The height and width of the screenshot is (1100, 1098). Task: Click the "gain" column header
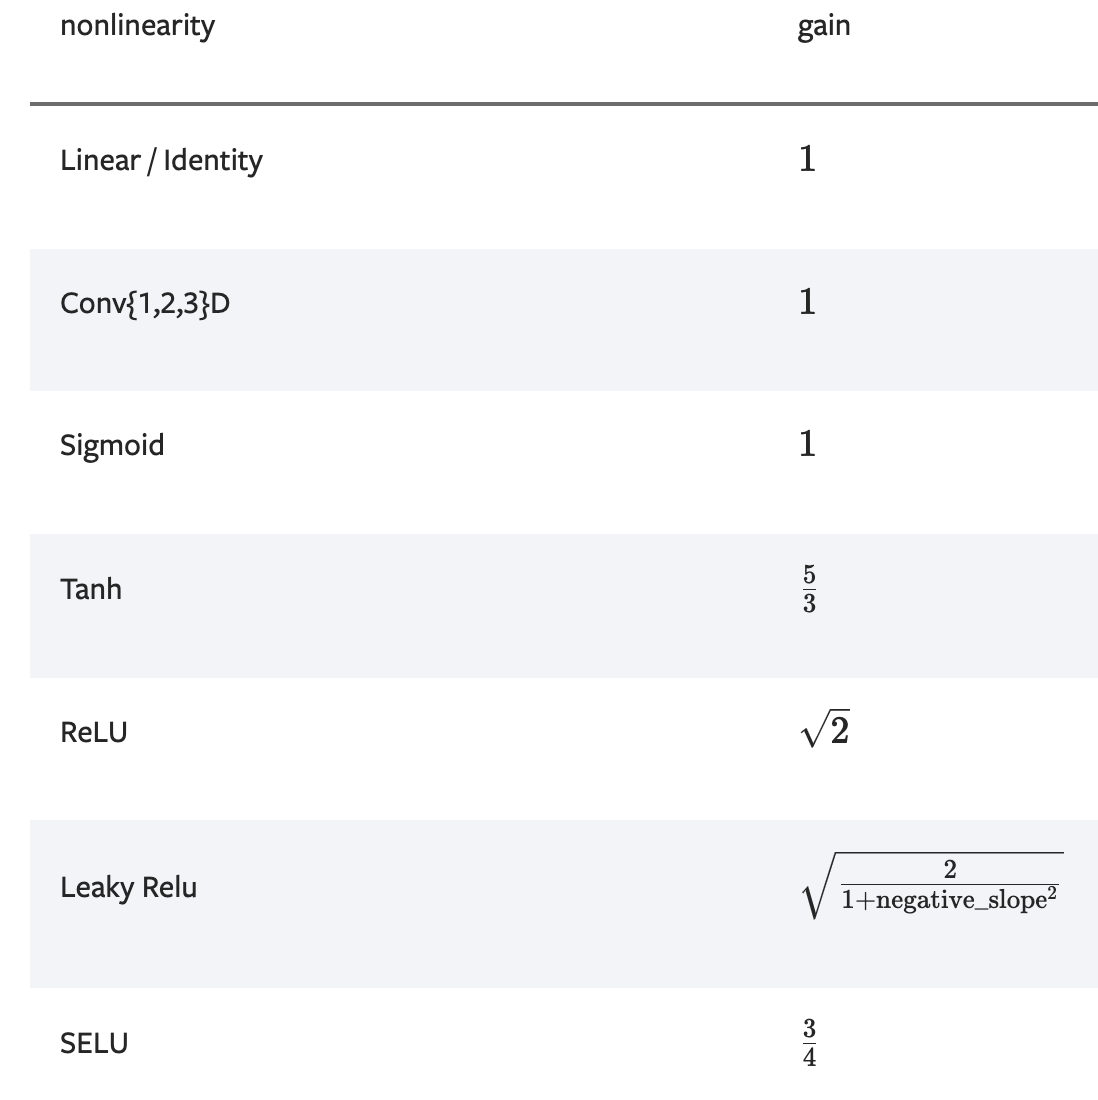[x=824, y=25]
